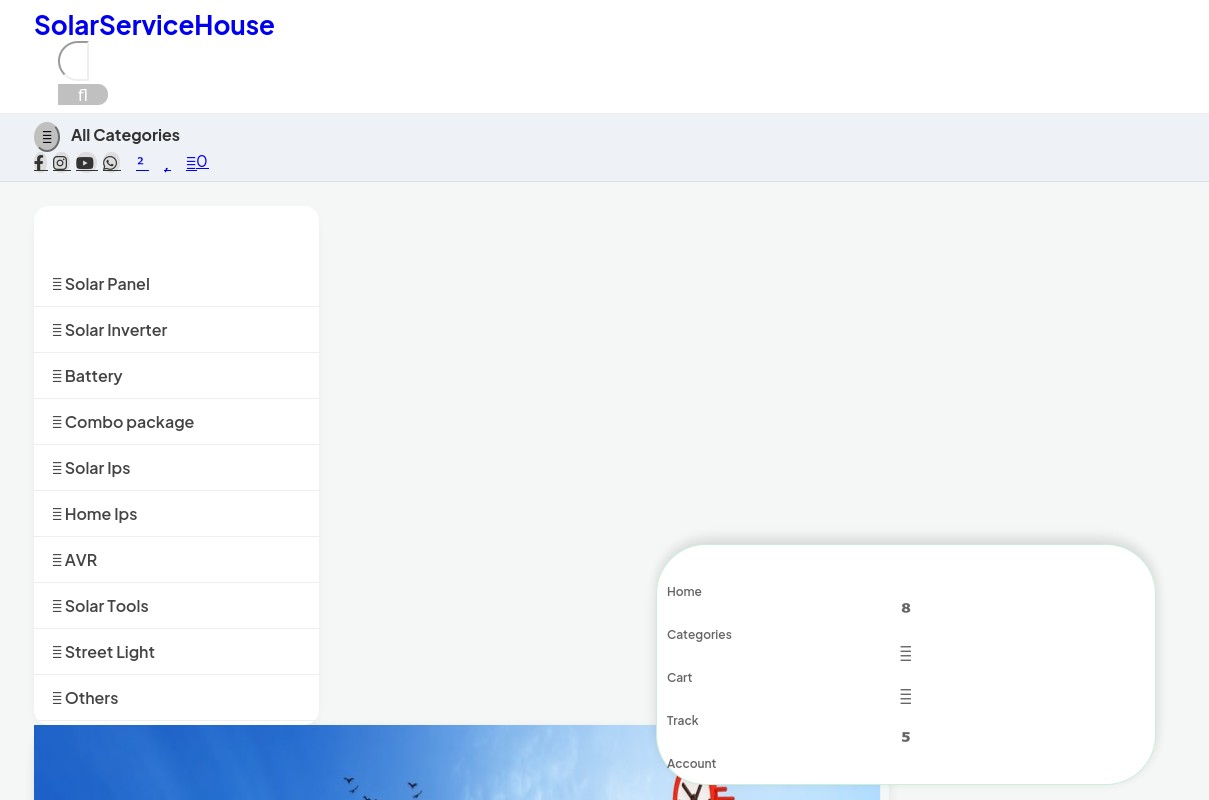
Task: Open the AVR category
Action: pos(176,560)
